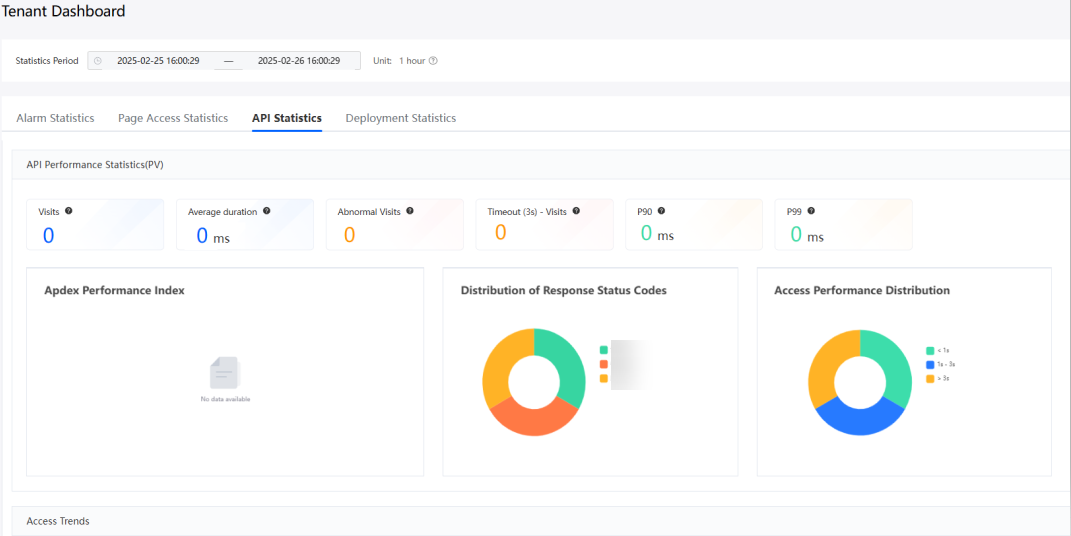Click the help icon next to Timeout (3s) - Visits

[x=576, y=211]
